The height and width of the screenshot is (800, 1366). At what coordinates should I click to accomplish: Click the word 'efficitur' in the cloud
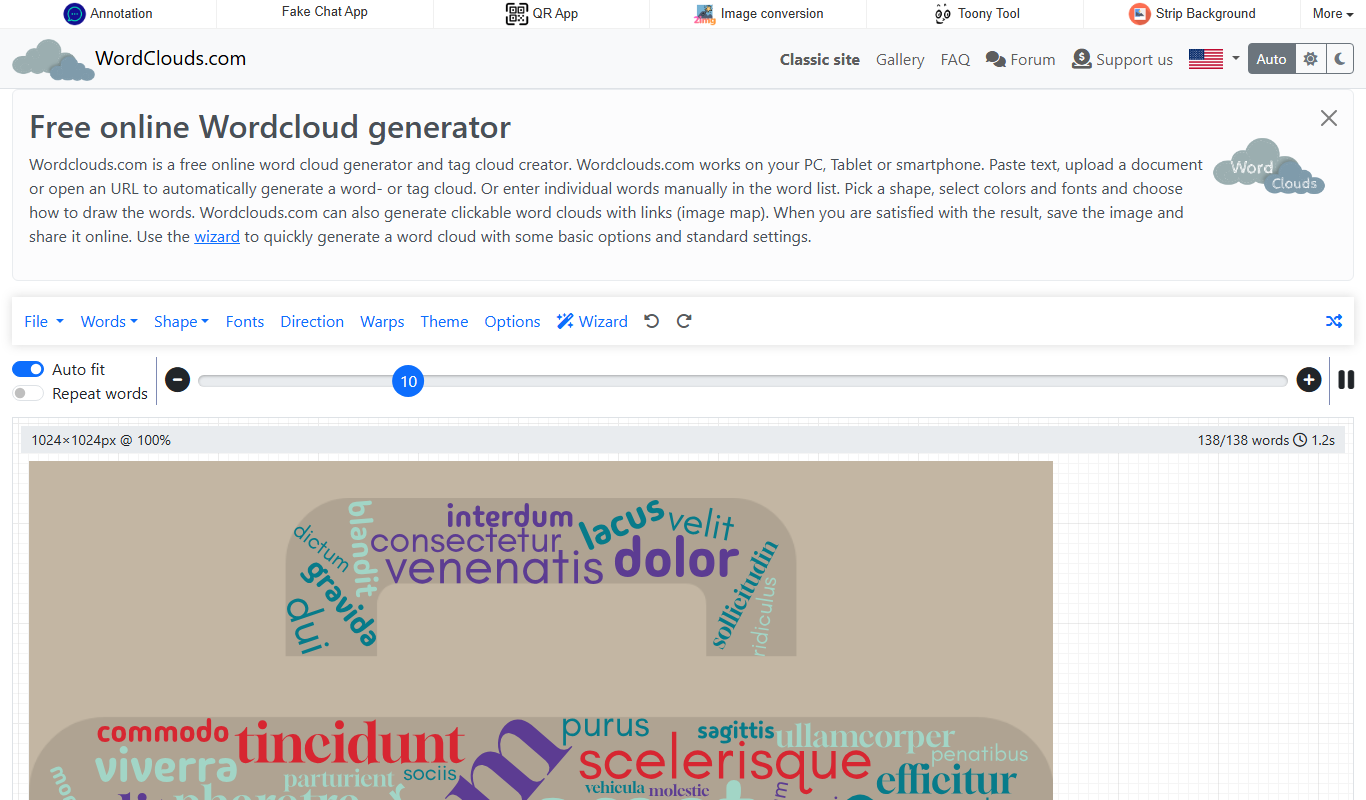click(946, 781)
